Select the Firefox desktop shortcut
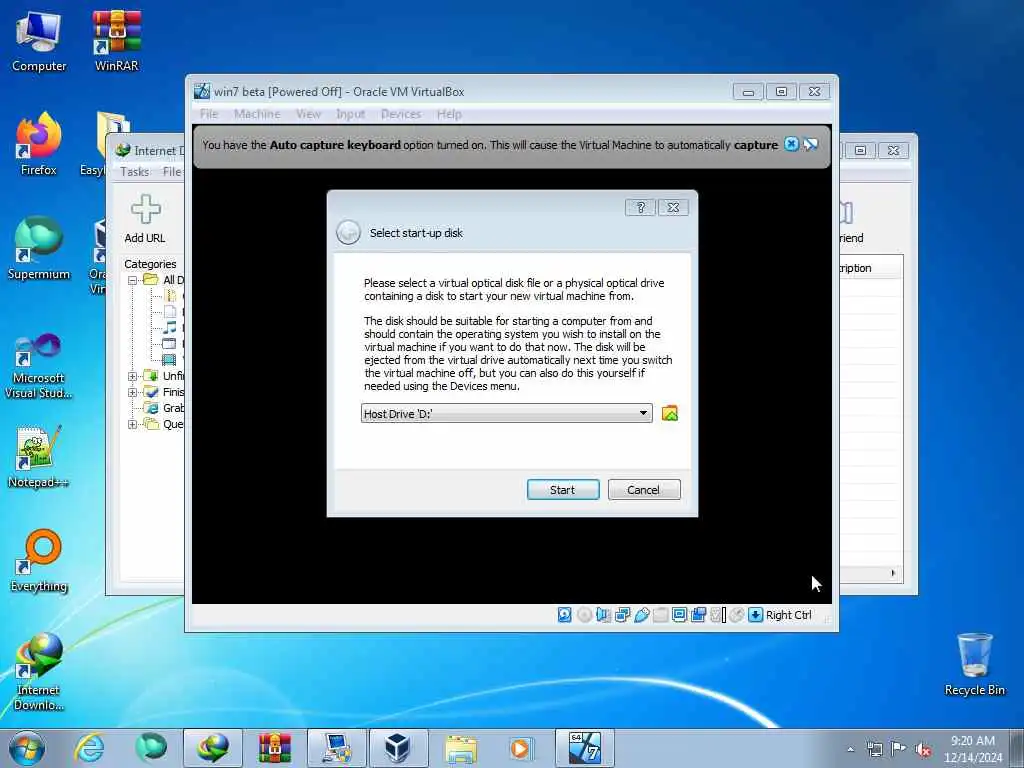 point(39,144)
